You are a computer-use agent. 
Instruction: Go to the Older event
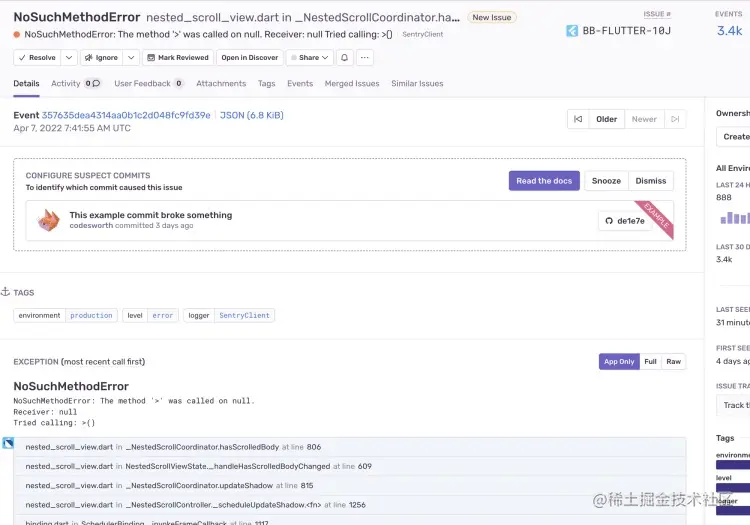point(607,119)
